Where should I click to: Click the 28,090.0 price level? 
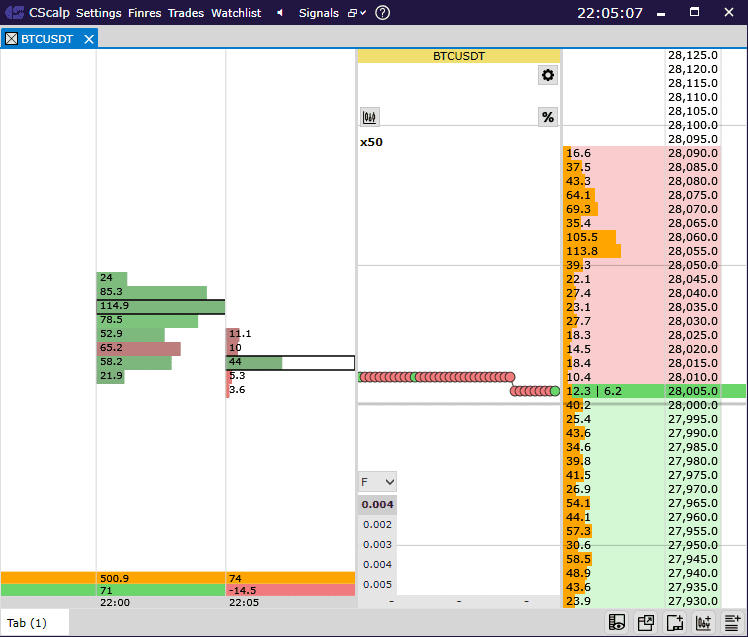coord(693,153)
